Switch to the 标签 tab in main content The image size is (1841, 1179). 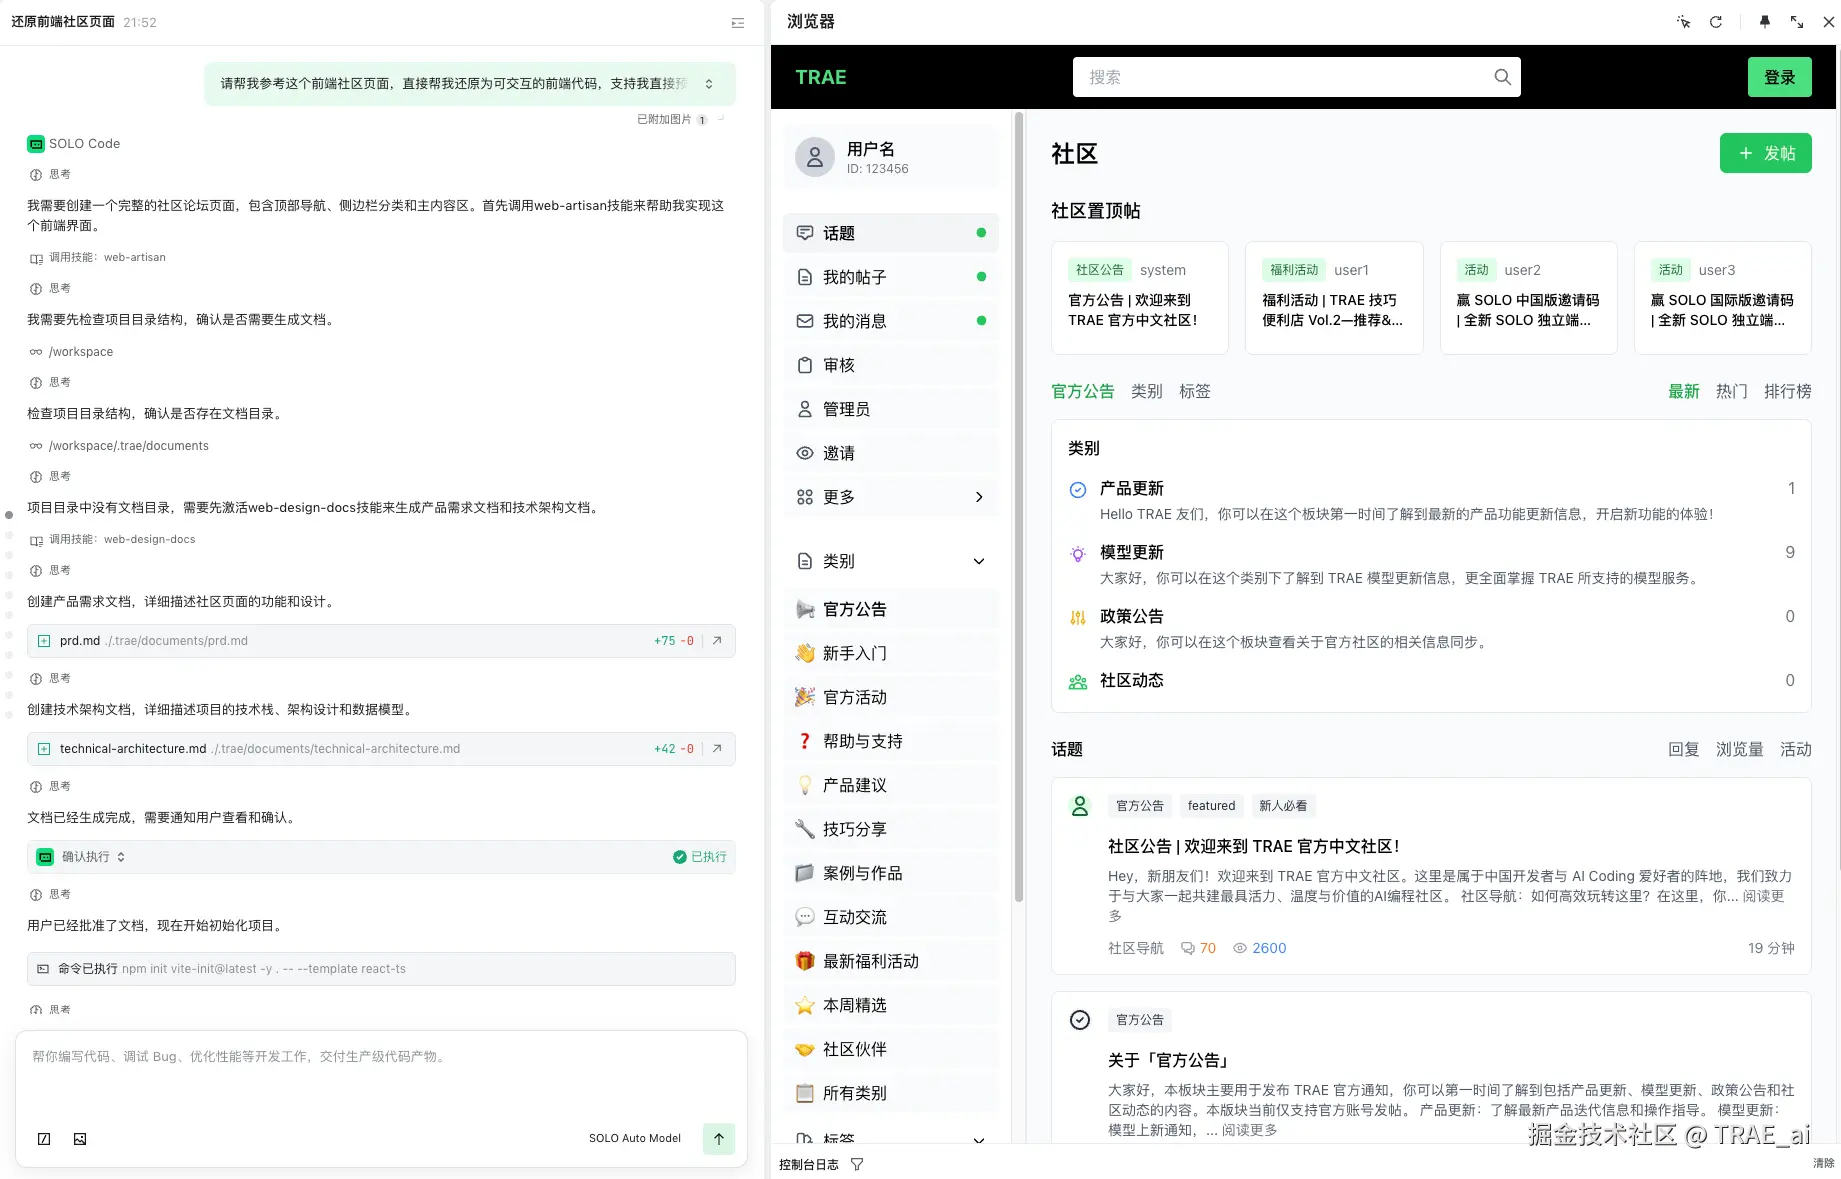point(1195,391)
